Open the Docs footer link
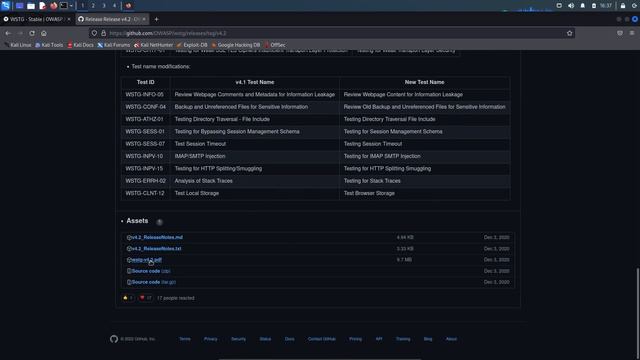The image size is (640, 360). (289, 339)
